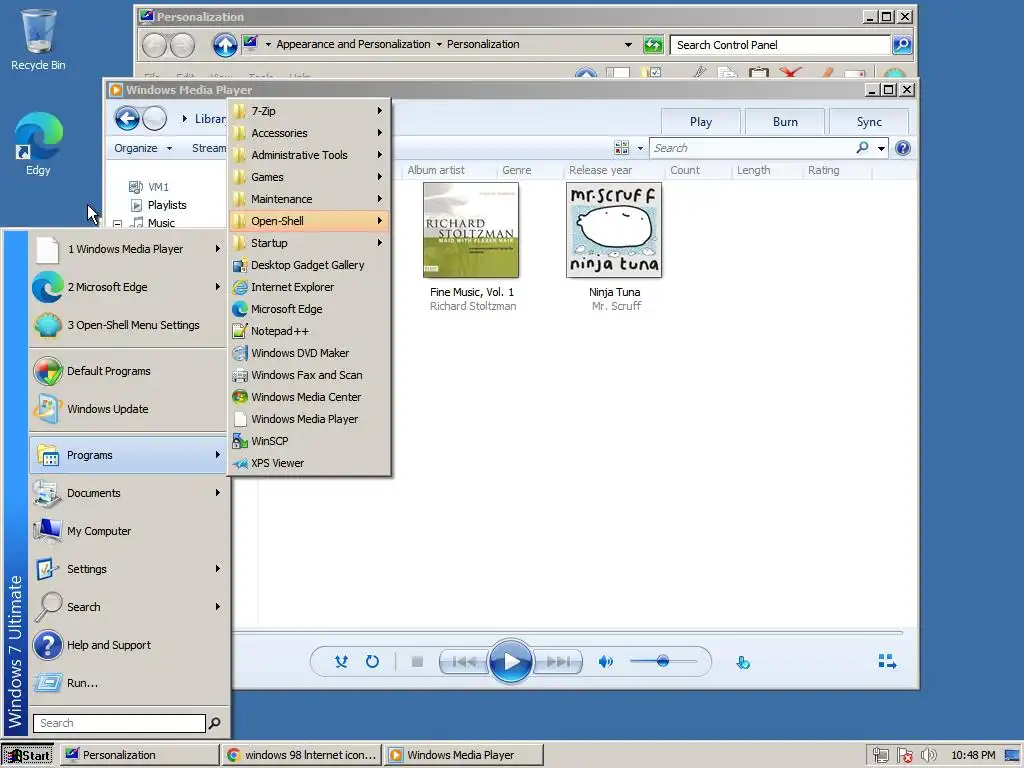Adjust the Media Player volume slider

(x=663, y=662)
